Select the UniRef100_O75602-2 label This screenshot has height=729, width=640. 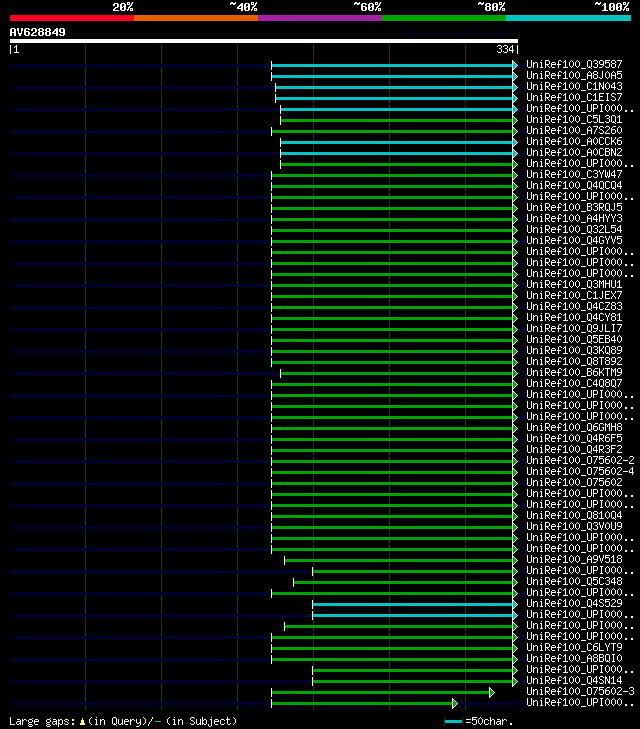[580, 460]
